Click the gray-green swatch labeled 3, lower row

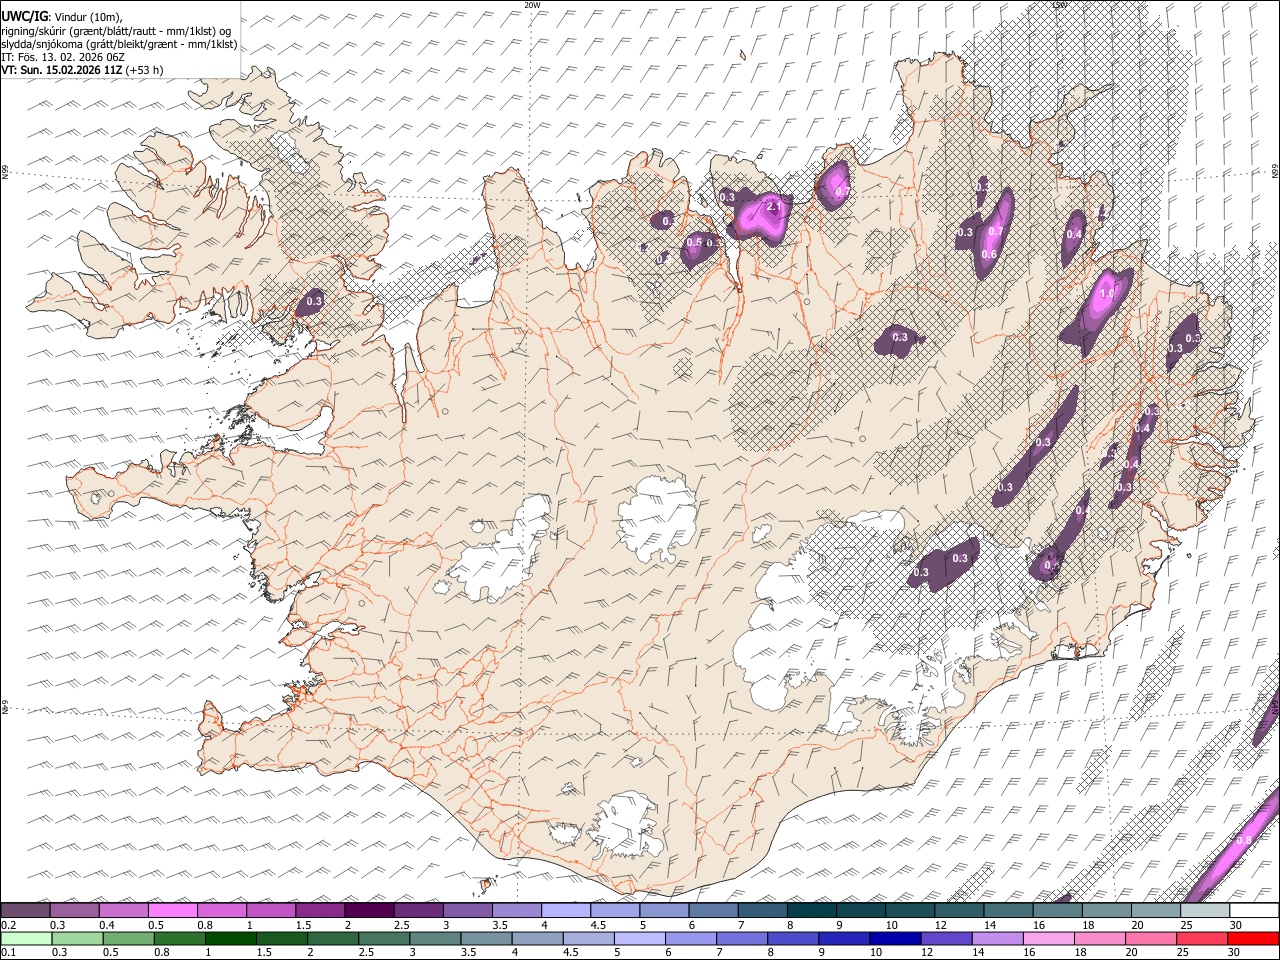435,939
